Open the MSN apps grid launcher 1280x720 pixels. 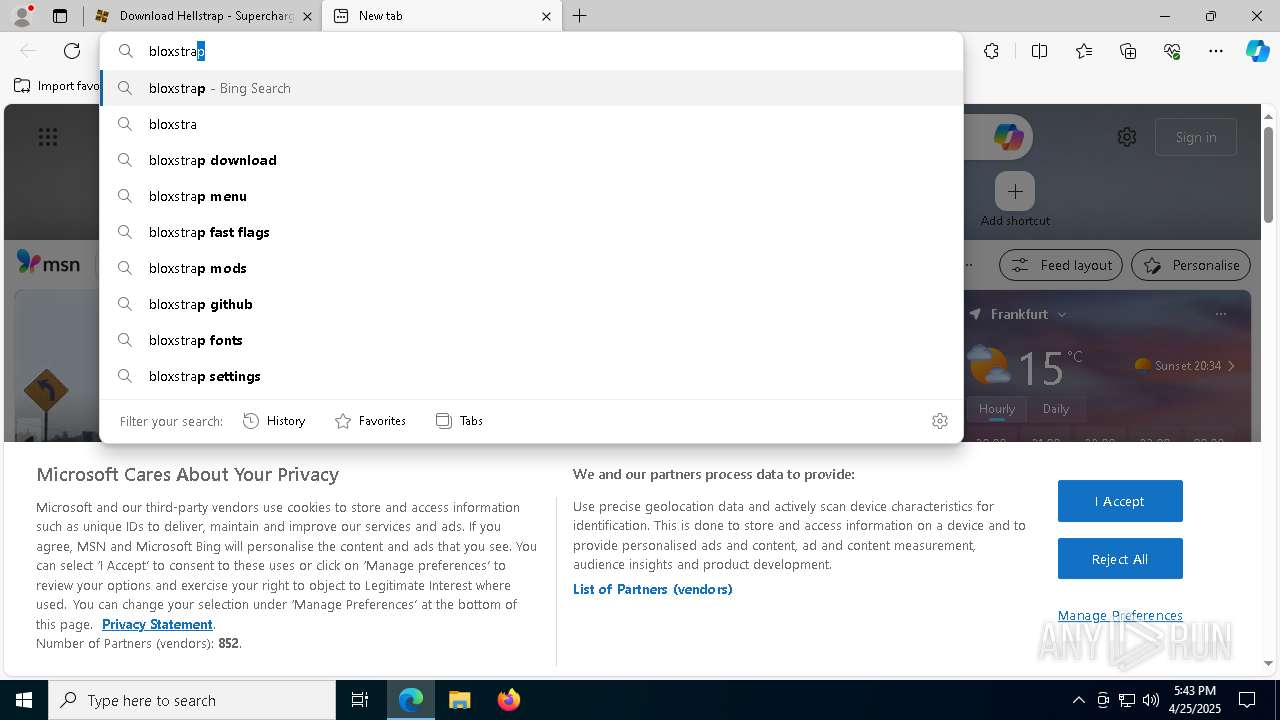pyautogui.click(x=48, y=137)
